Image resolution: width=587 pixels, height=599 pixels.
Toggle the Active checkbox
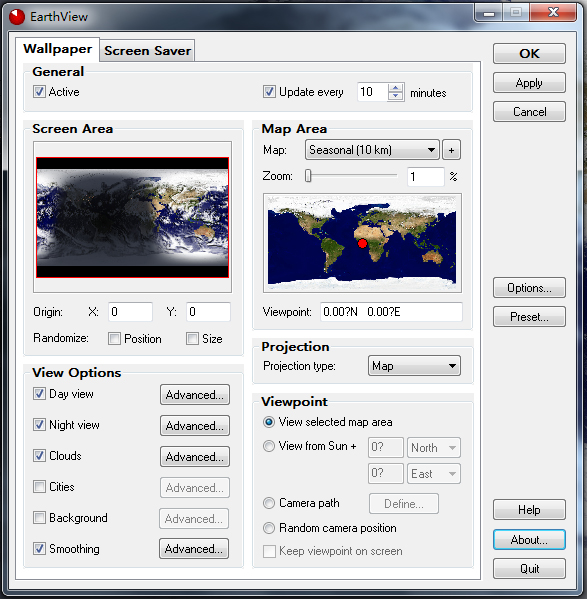click(39, 92)
